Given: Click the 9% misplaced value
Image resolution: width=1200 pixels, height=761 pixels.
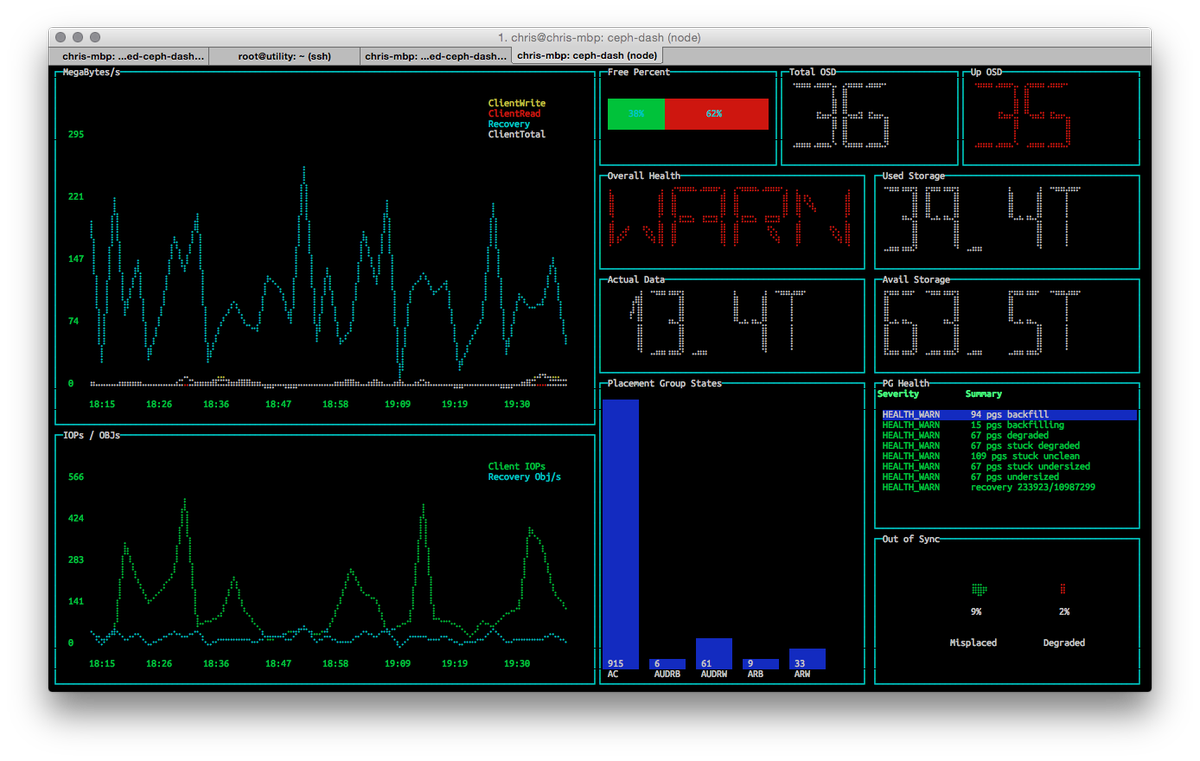Looking at the screenshot, I should [976, 611].
